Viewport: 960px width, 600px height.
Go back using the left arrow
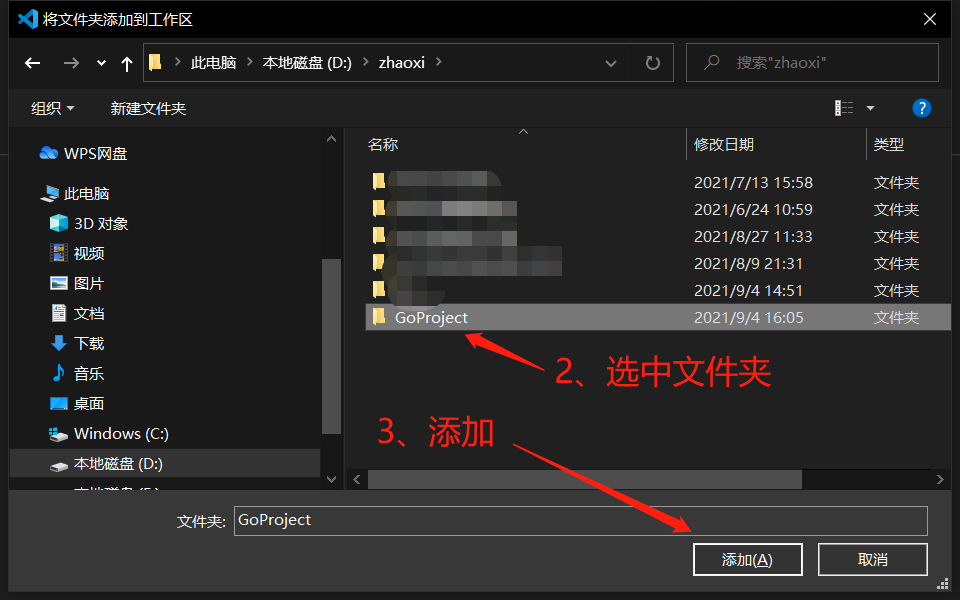tap(32, 62)
